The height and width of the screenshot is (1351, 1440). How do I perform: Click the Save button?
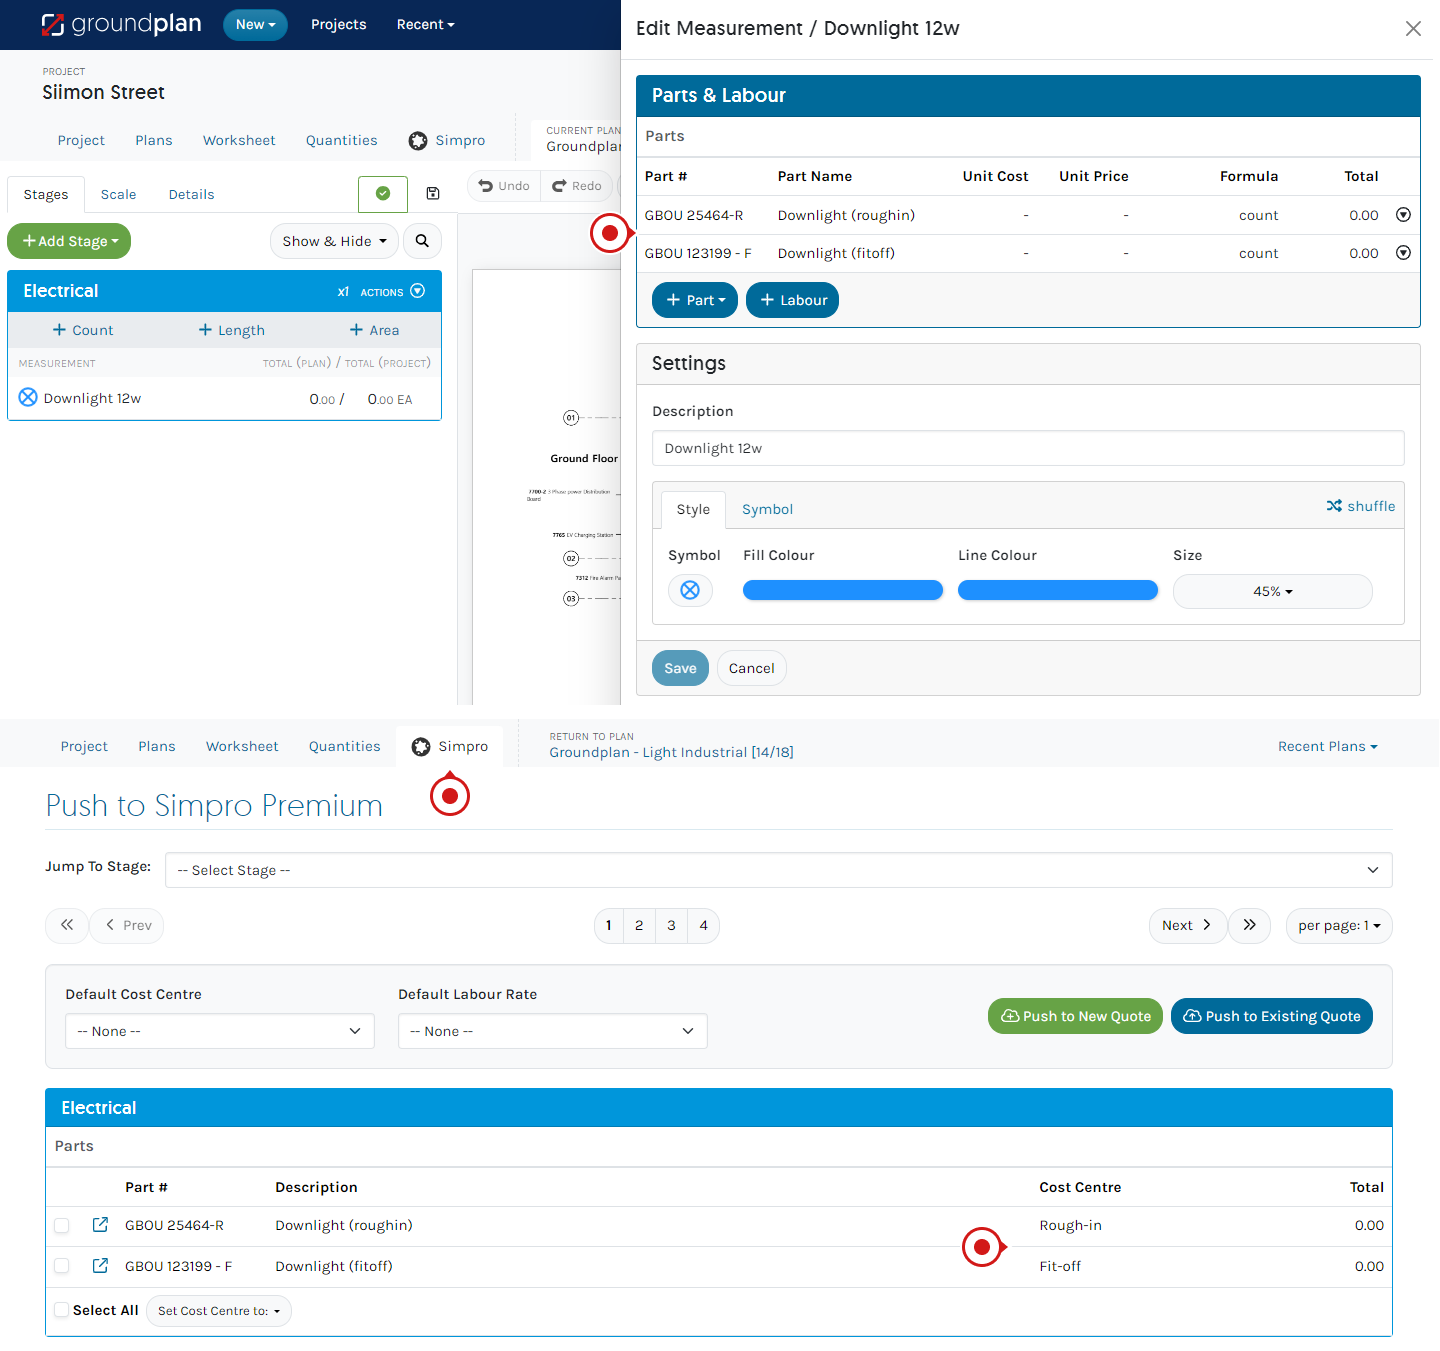tap(680, 668)
